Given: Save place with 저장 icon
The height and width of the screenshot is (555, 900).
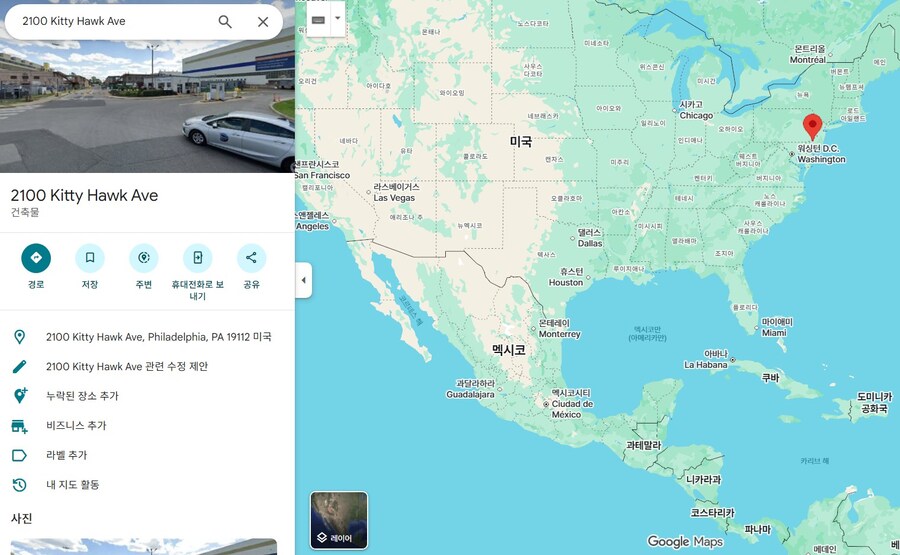Looking at the screenshot, I should coord(90,258).
